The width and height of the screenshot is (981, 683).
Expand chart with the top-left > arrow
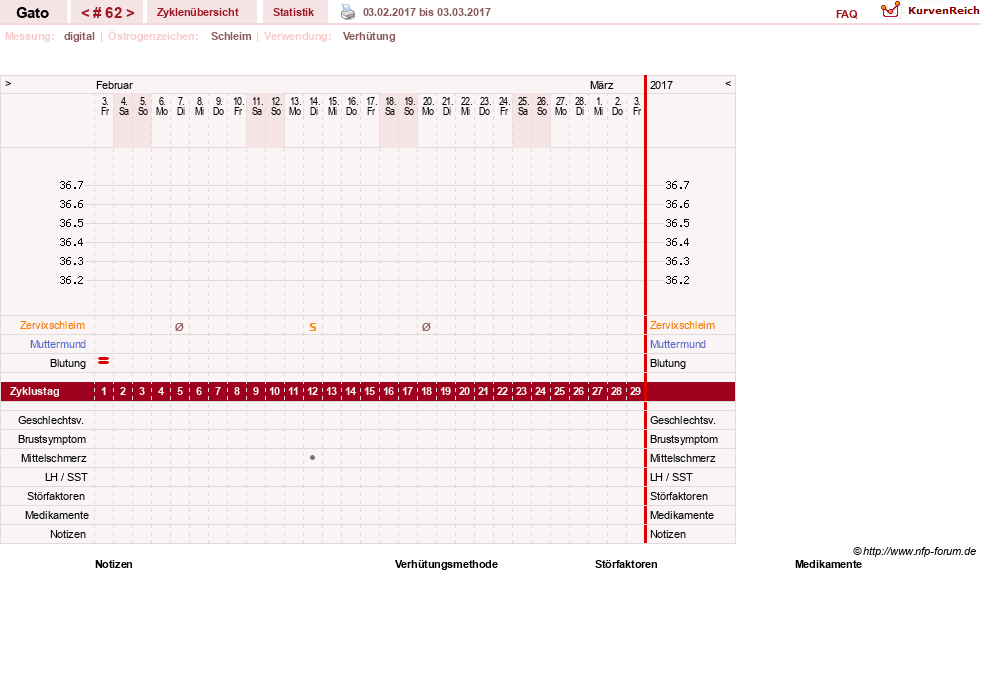8,83
